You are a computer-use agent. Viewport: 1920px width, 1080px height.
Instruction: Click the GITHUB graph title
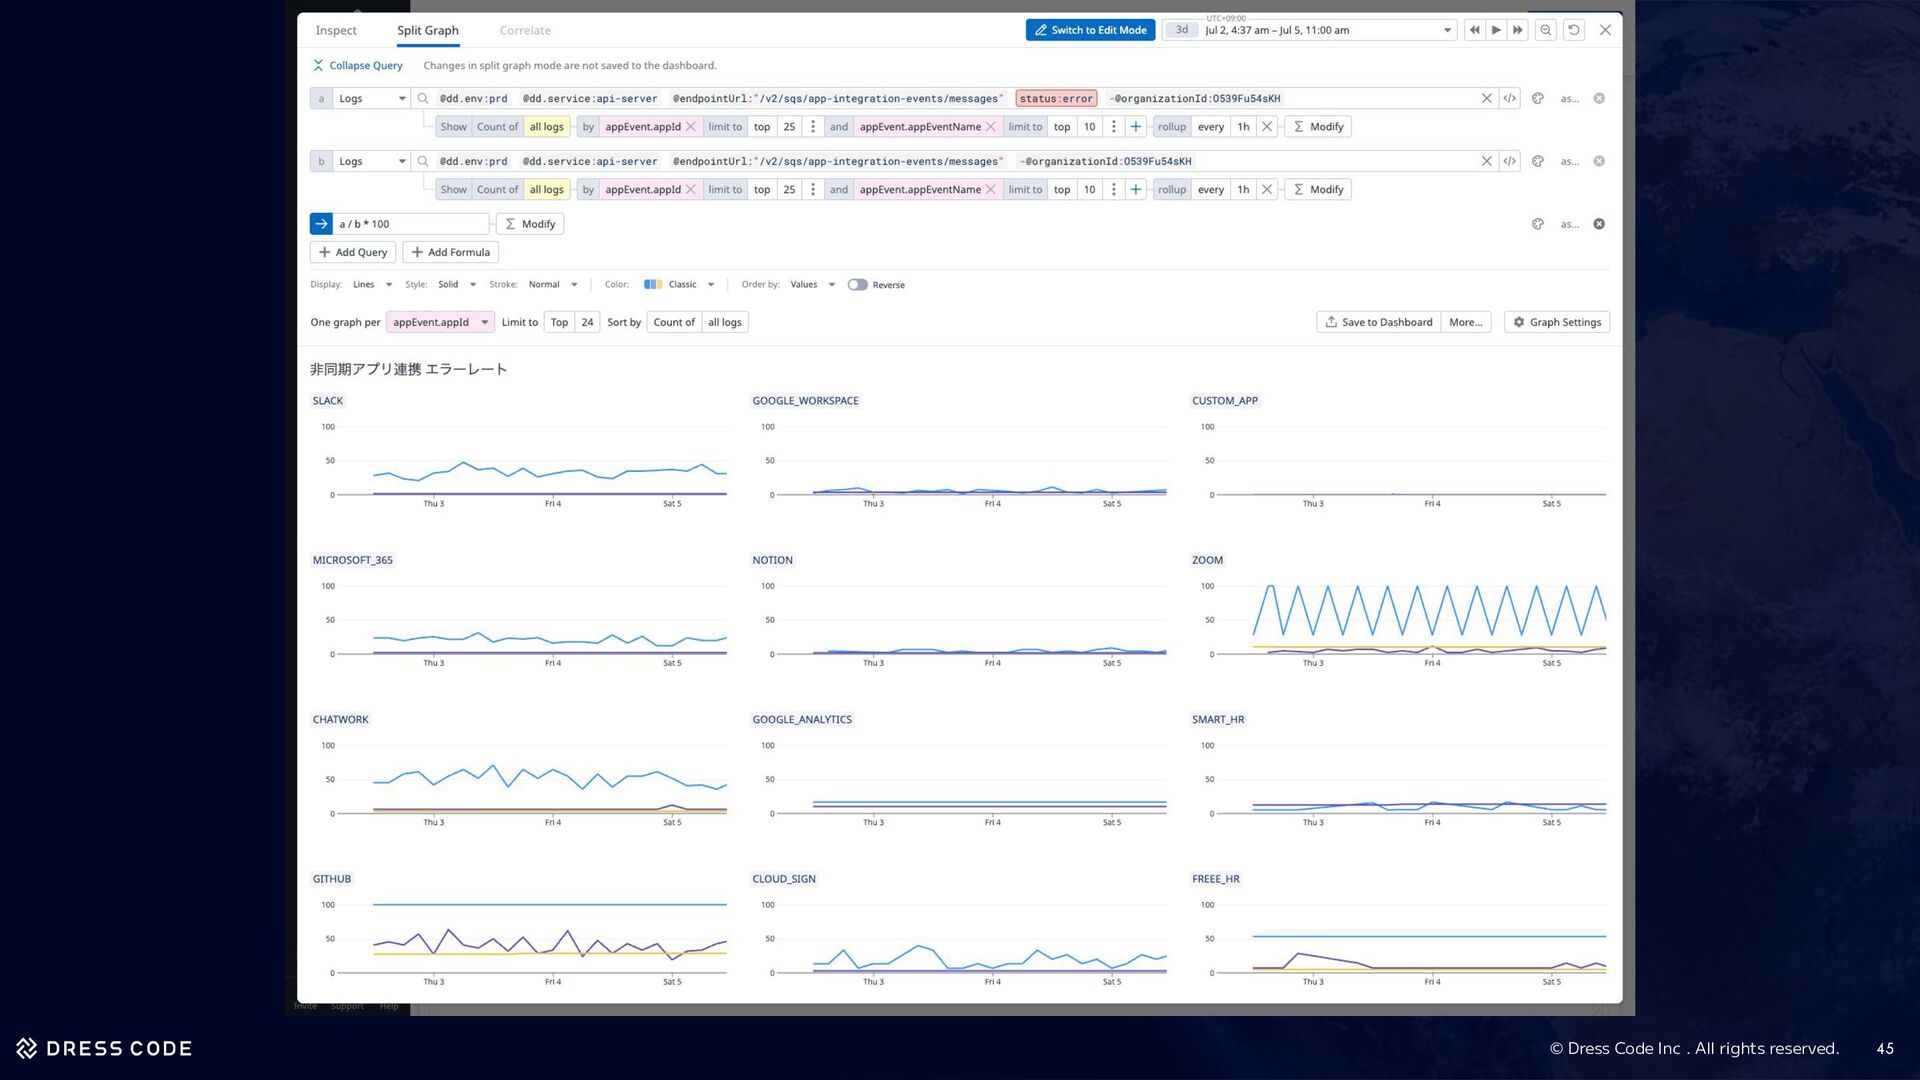coord(332,880)
